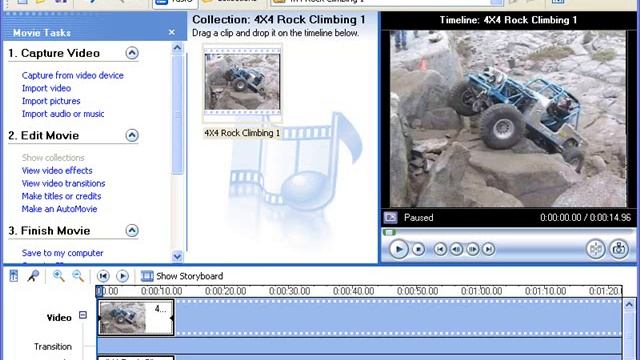Click the monitor Back button
This screenshot has height=360, width=640.
click(440, 249)
